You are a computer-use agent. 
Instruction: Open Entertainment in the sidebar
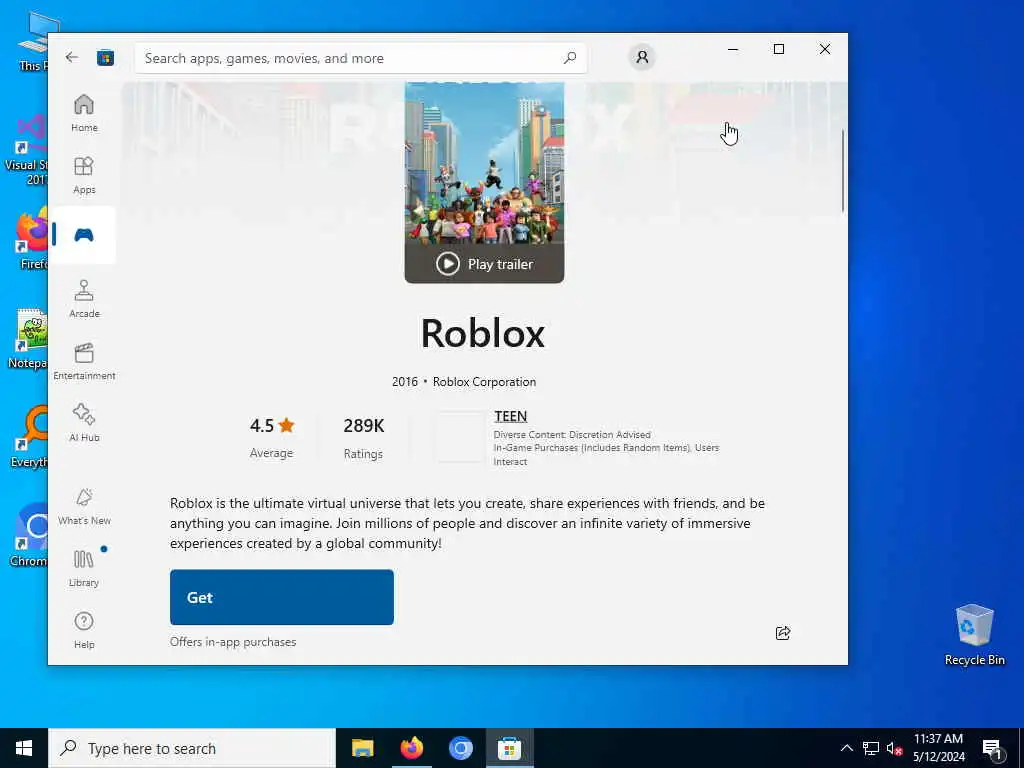pyautogui.click(x=84, y=361)
